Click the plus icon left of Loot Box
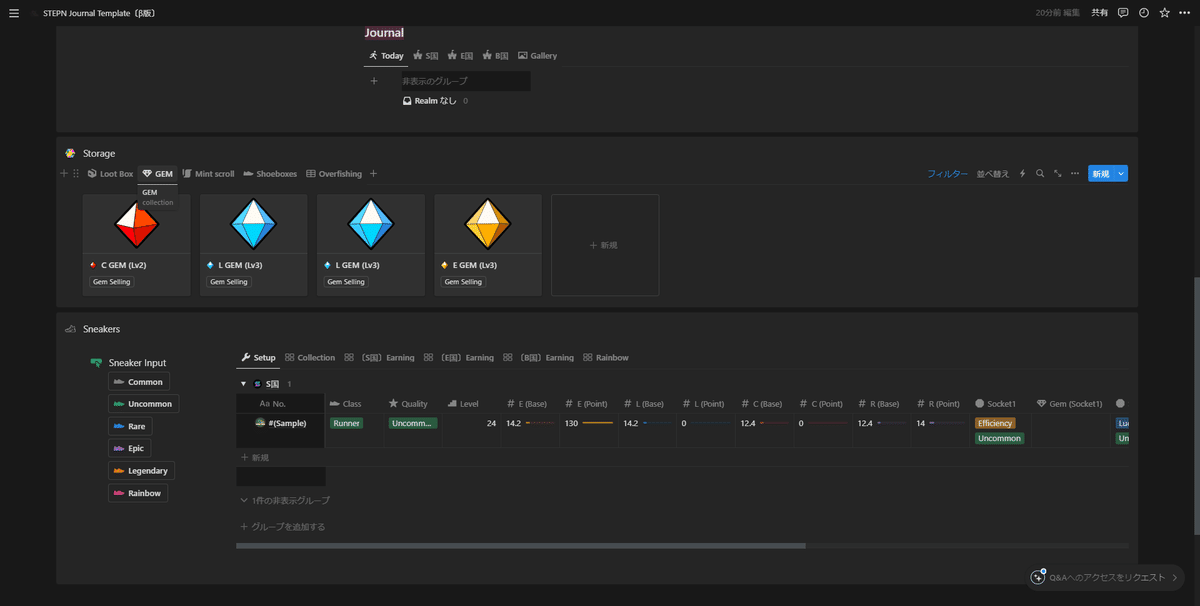 pyautogui.click(x=64, y=174)
